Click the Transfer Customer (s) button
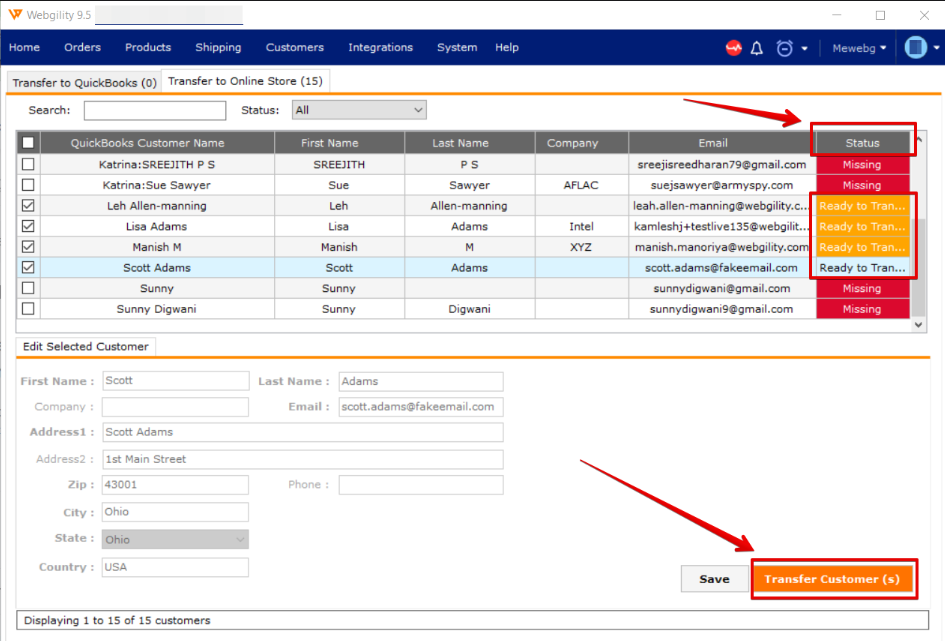The width and height of the screenshot is (945, 641). [x=832, y=579]
